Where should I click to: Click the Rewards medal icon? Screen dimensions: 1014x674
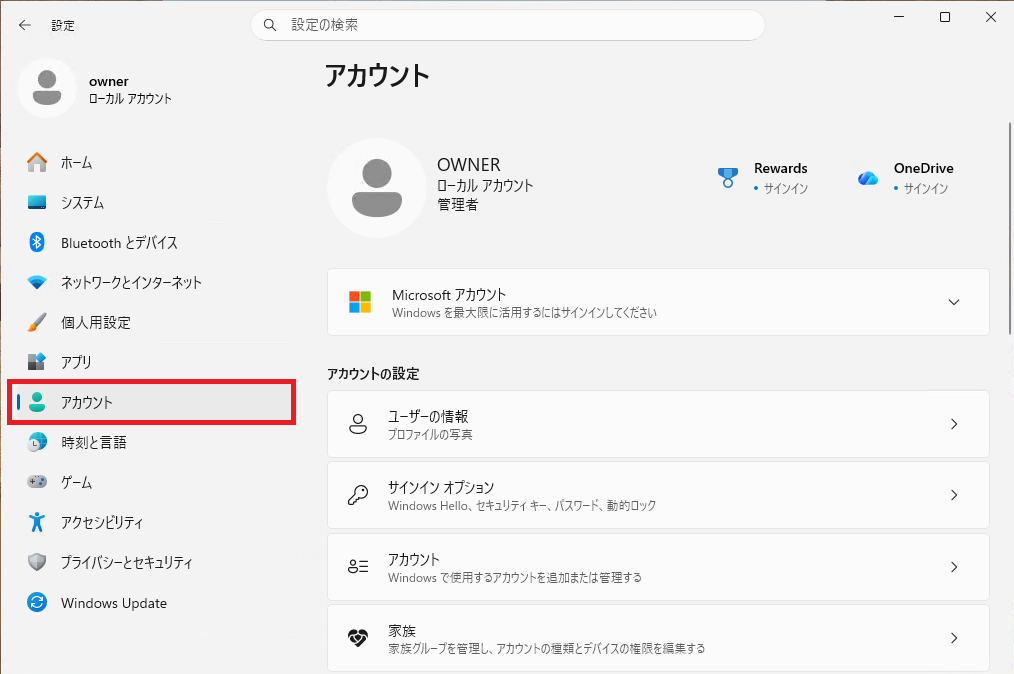coord(728,177)
